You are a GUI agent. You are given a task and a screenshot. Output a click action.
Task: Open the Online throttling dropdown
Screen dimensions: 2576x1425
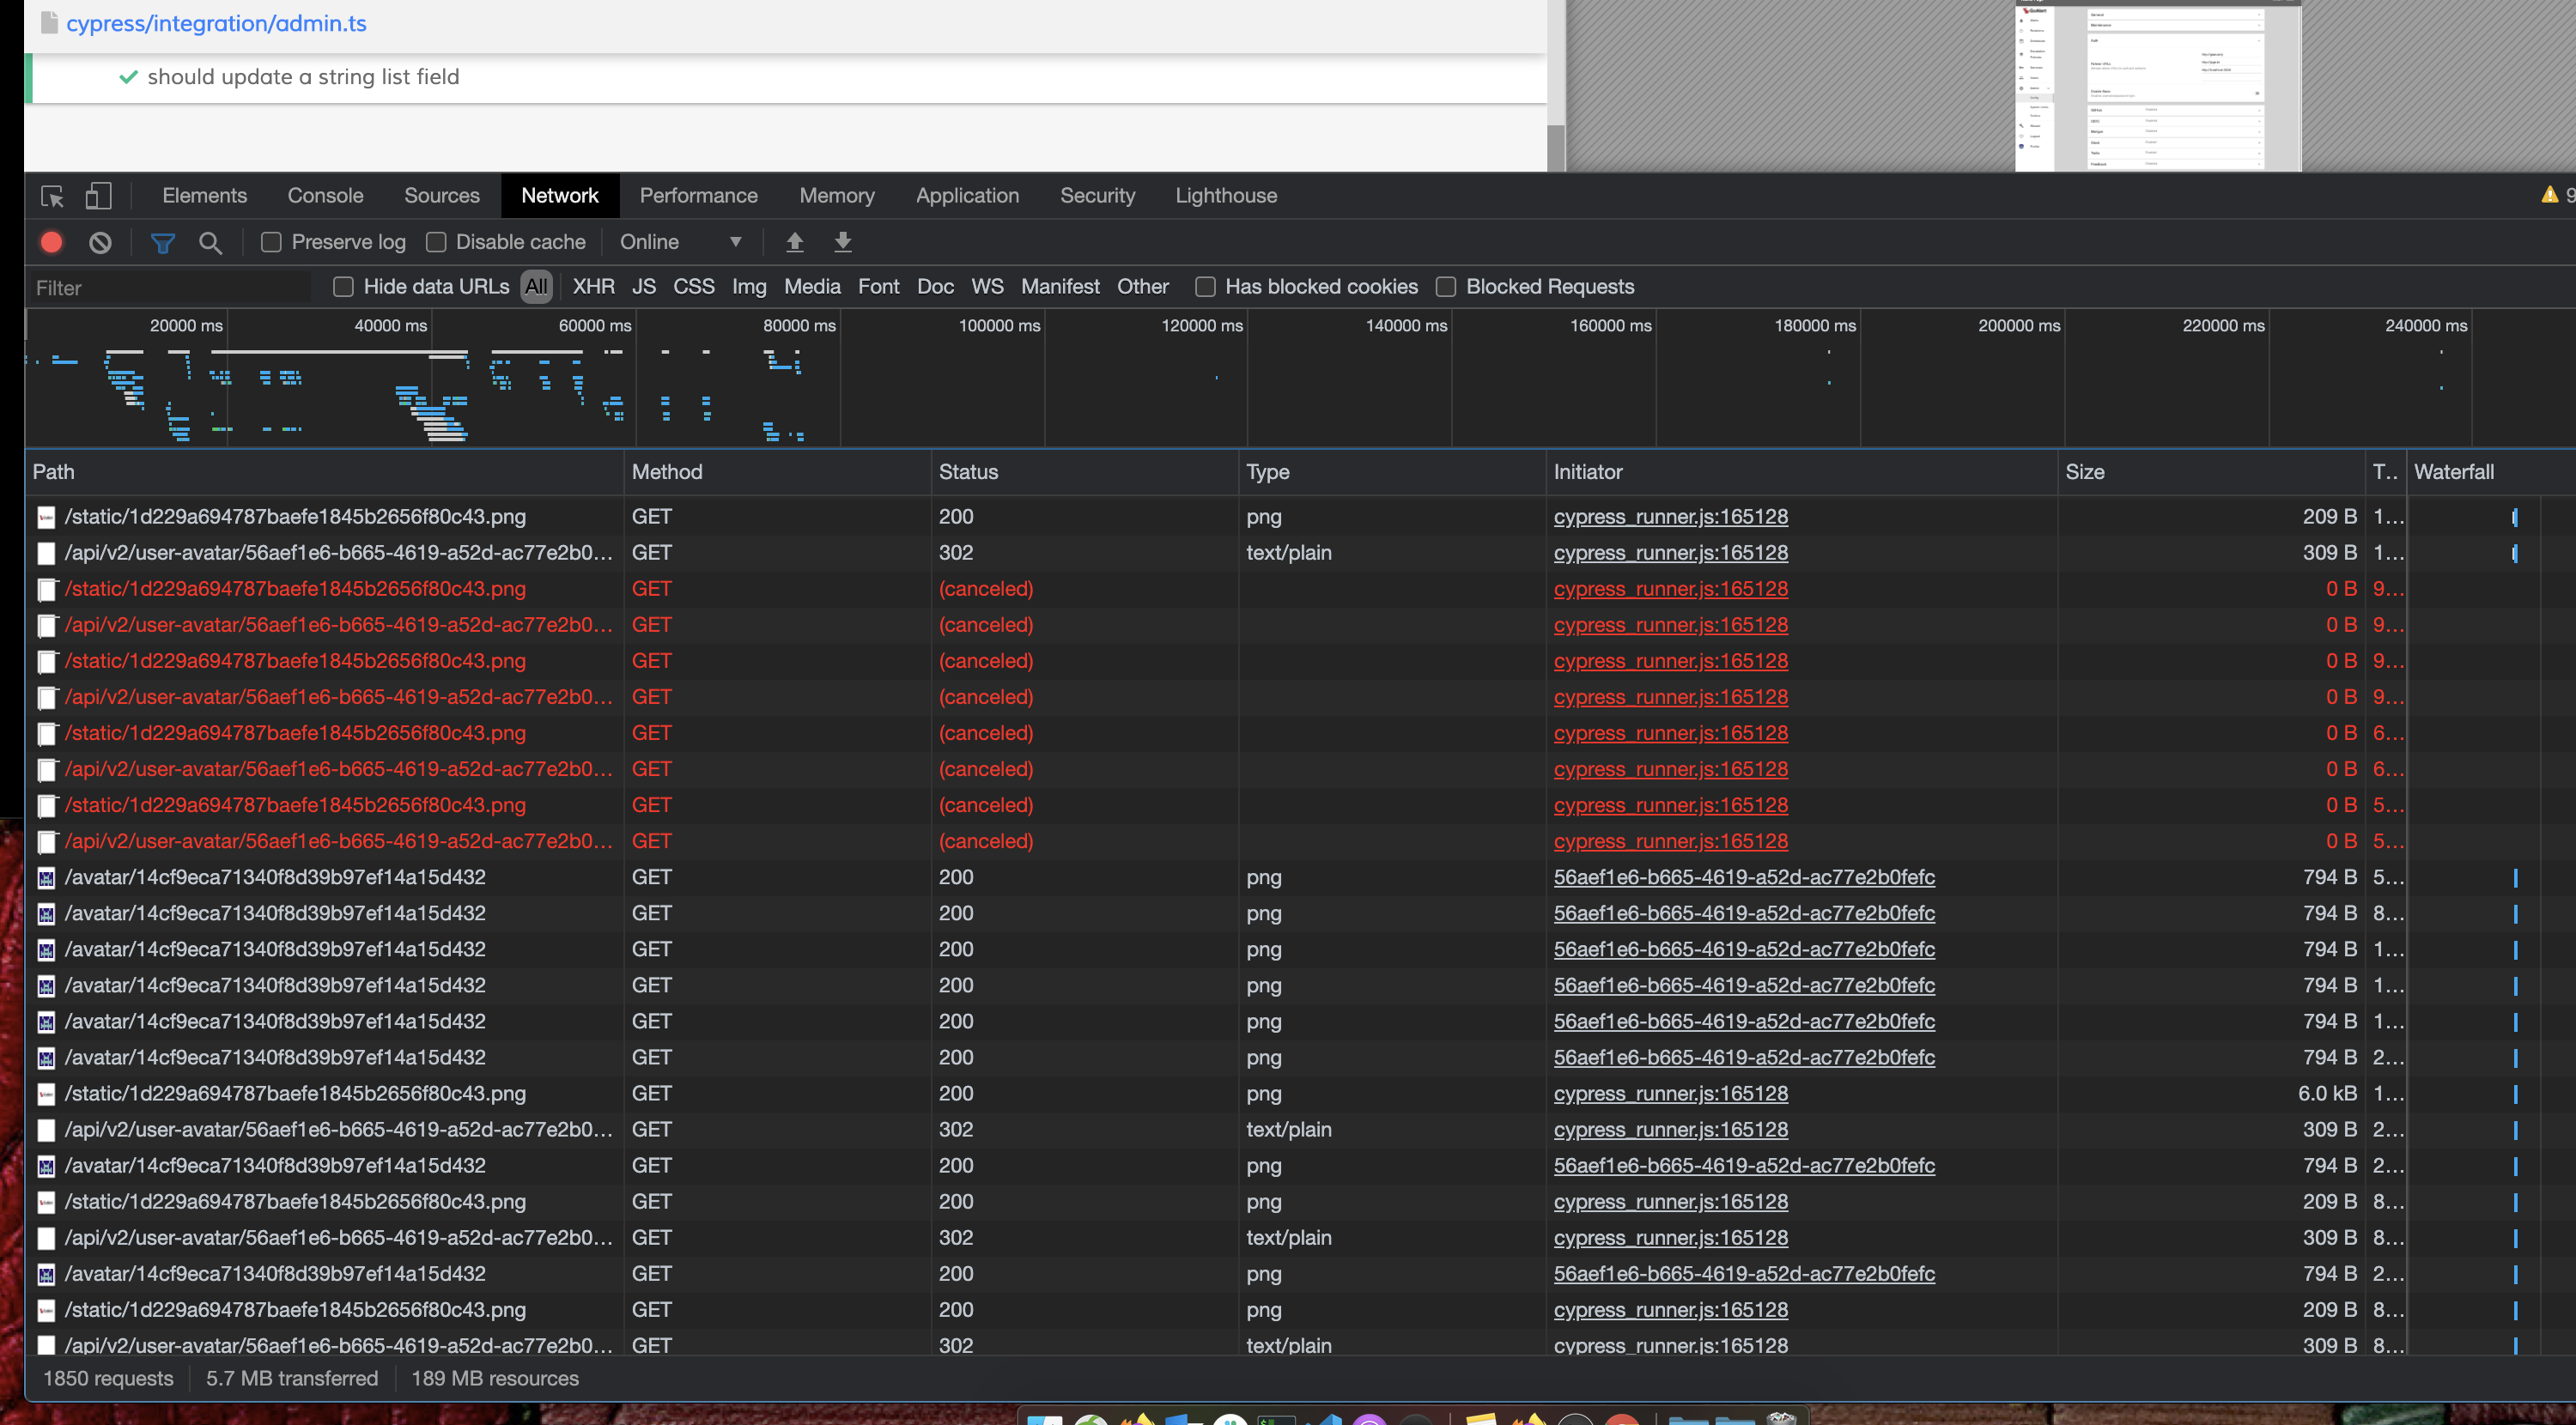(681, 242)
